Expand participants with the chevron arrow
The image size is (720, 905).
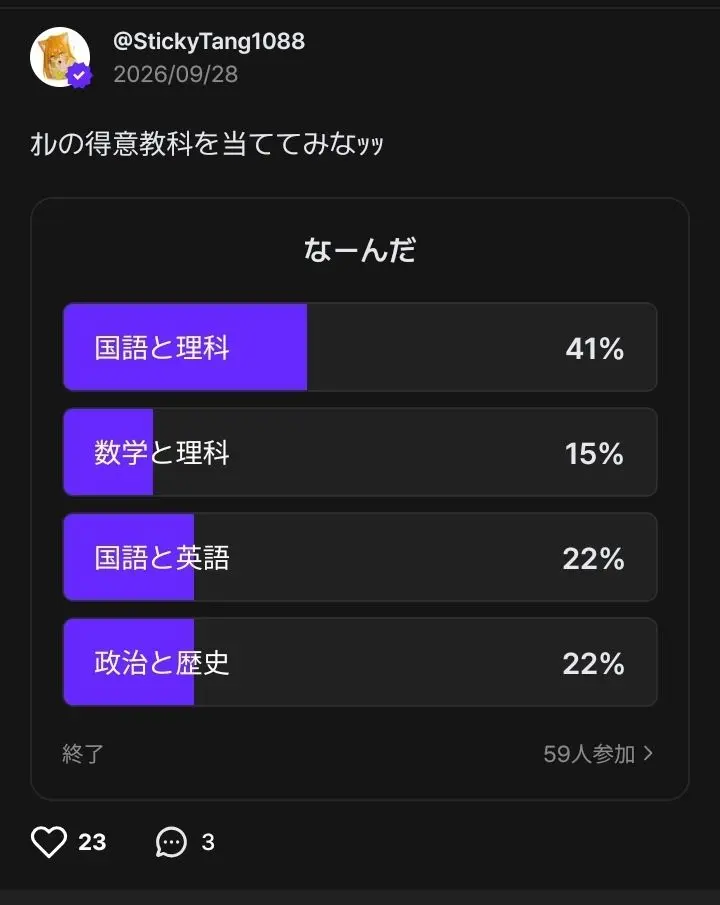[x=648, y=753]
